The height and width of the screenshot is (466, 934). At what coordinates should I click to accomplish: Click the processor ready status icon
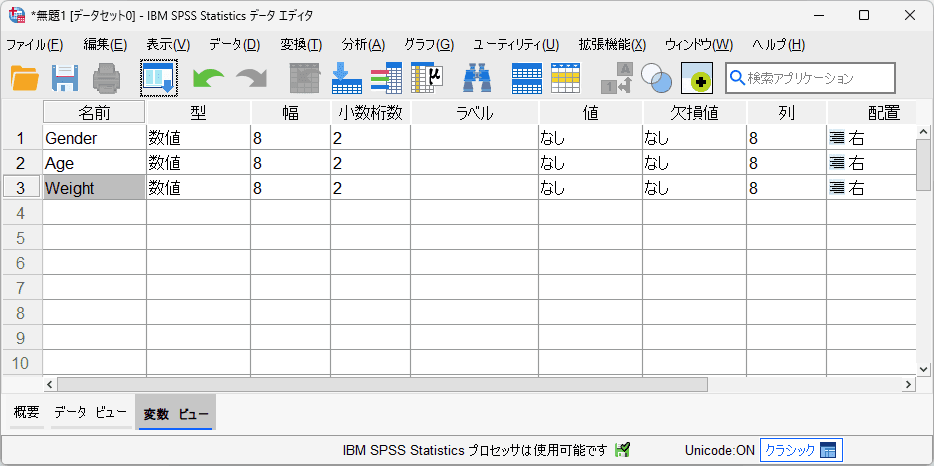[x=622, y=450]
